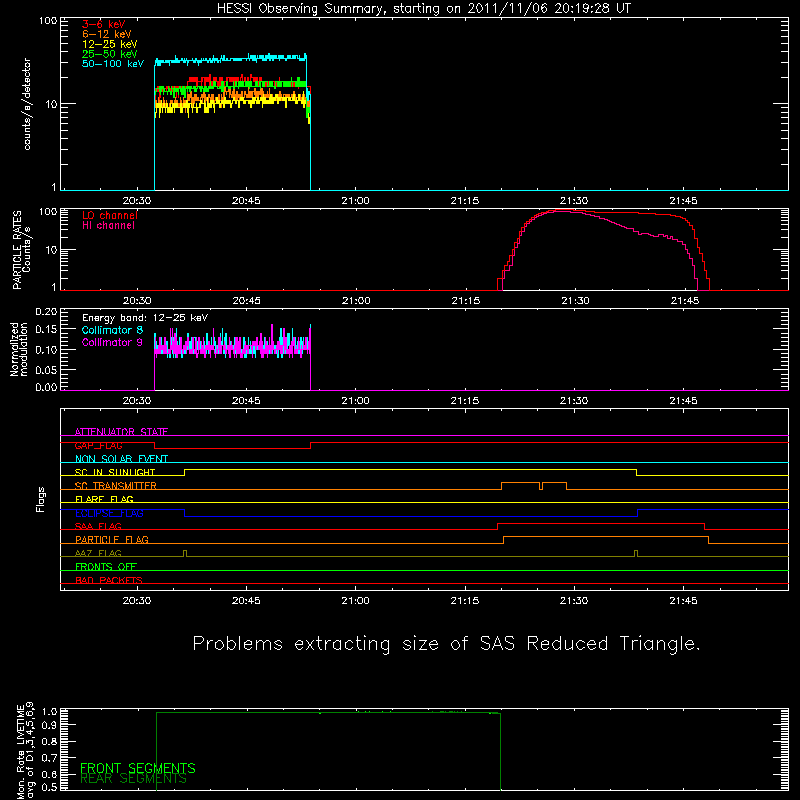Screen dimensions: 800x800
Task: Click the 'HI channel' legend label
Action: (x=108, y=225)
